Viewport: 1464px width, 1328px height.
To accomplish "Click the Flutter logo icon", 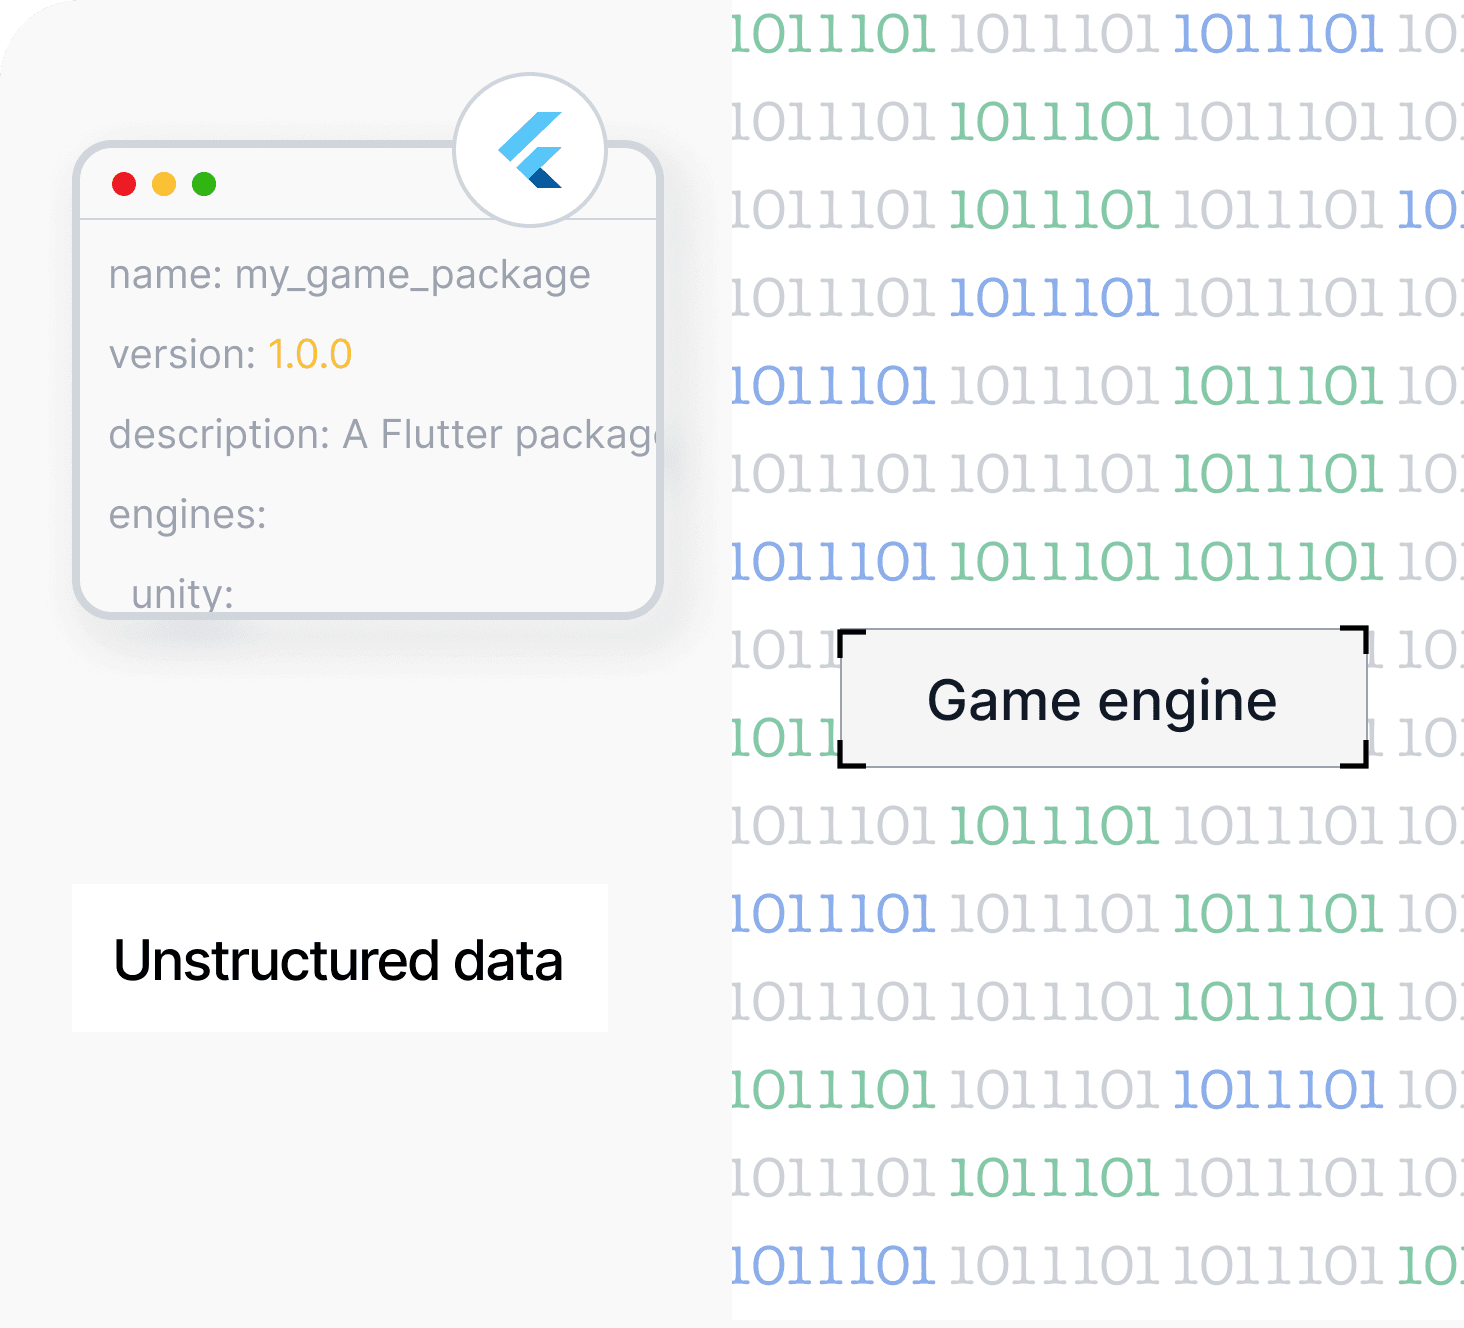I will [x=530, y=150].
